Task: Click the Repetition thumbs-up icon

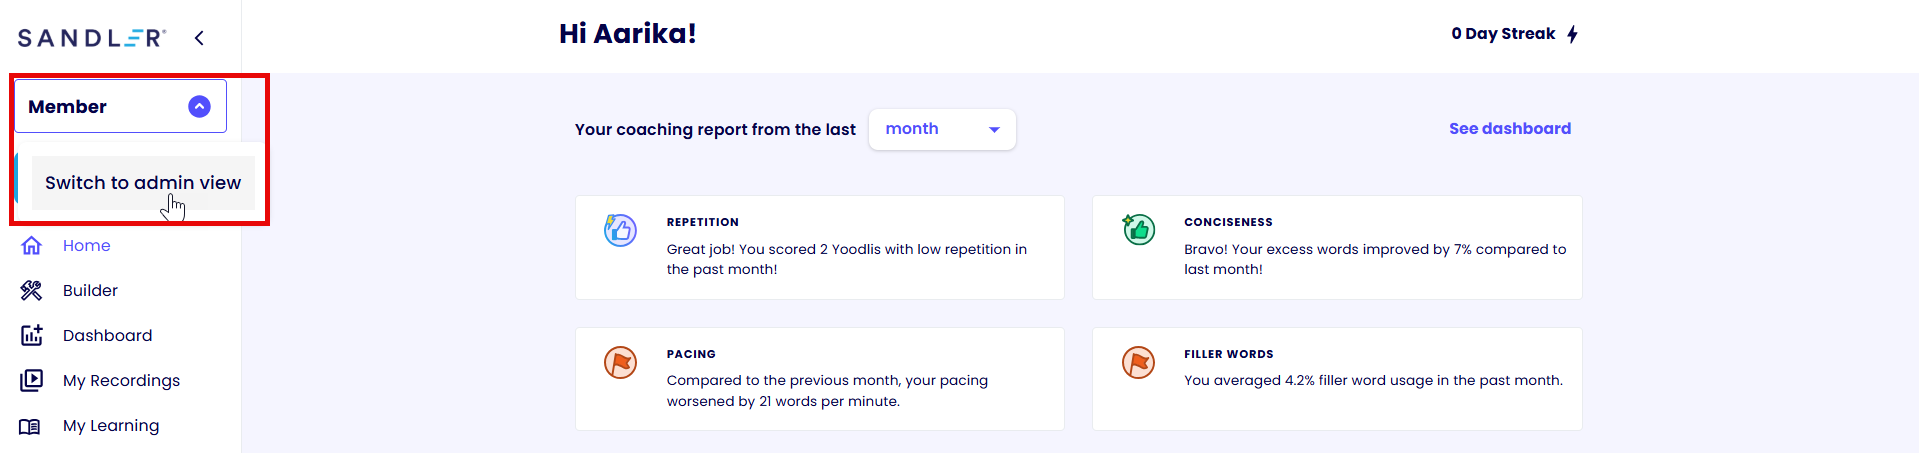Action: (620, 230)
